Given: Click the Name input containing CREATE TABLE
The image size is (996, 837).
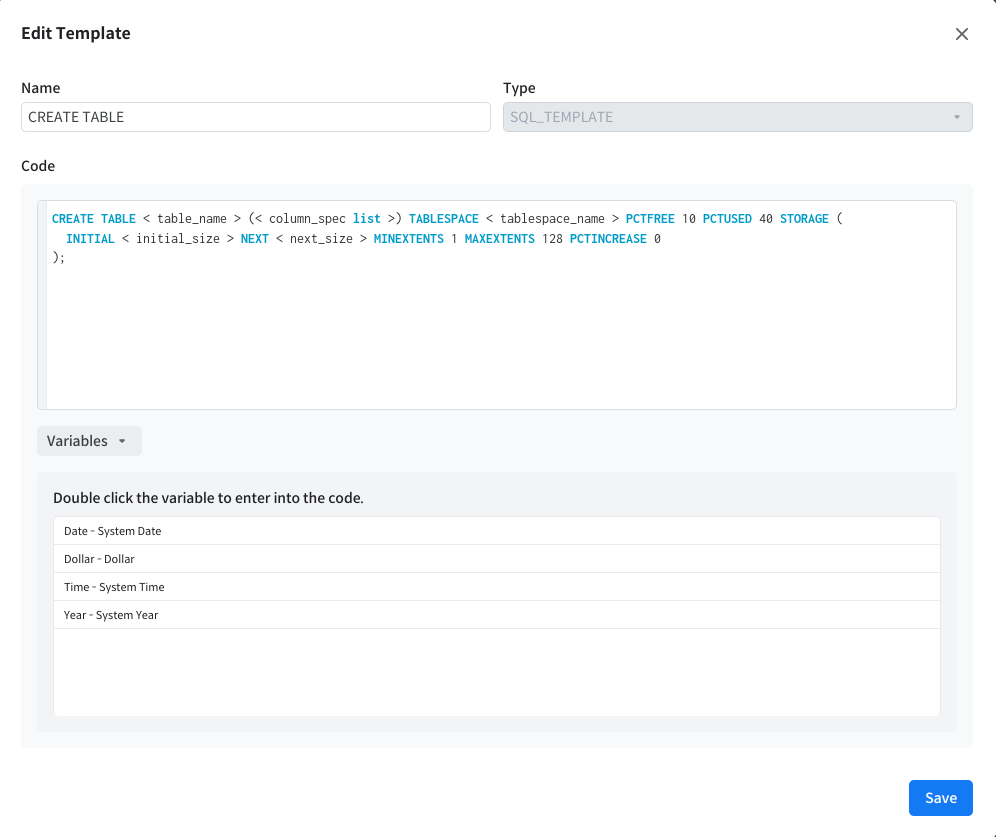Looking at the screenshot, I should (256, 117).
